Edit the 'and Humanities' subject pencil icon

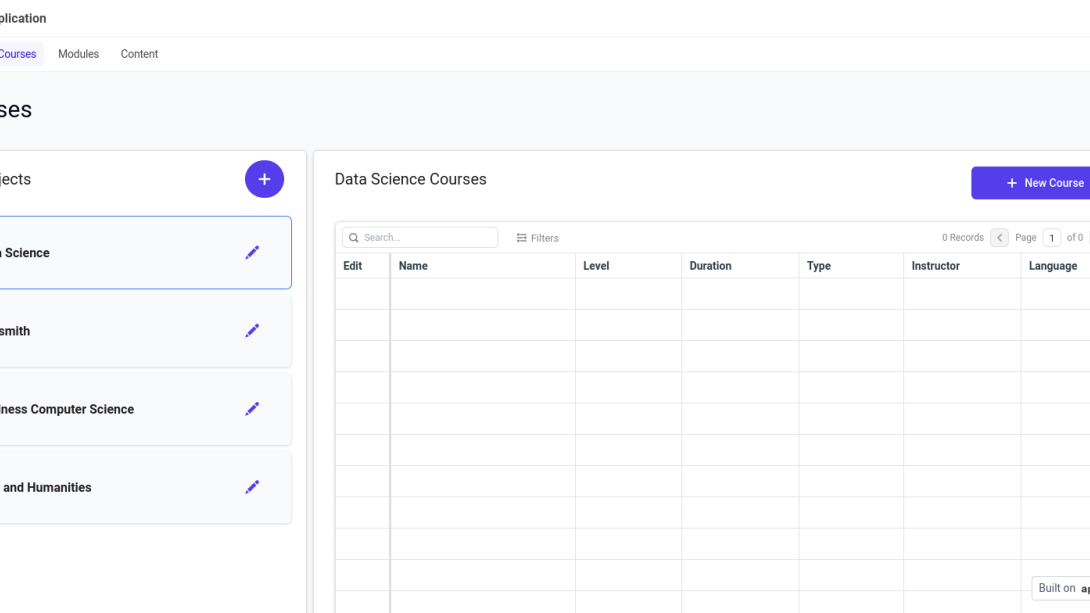pyautogui.click(x=252, y=487)
